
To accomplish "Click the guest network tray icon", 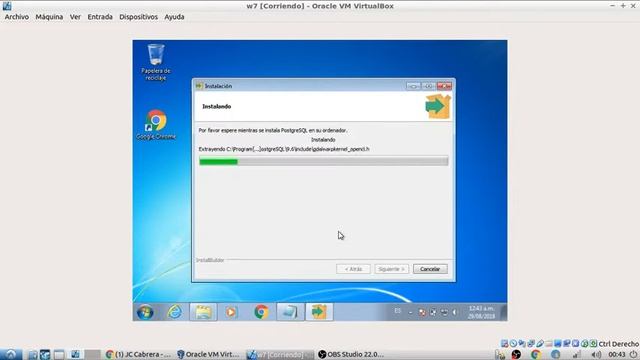I will pyautogui.click(x=444, y=313).
